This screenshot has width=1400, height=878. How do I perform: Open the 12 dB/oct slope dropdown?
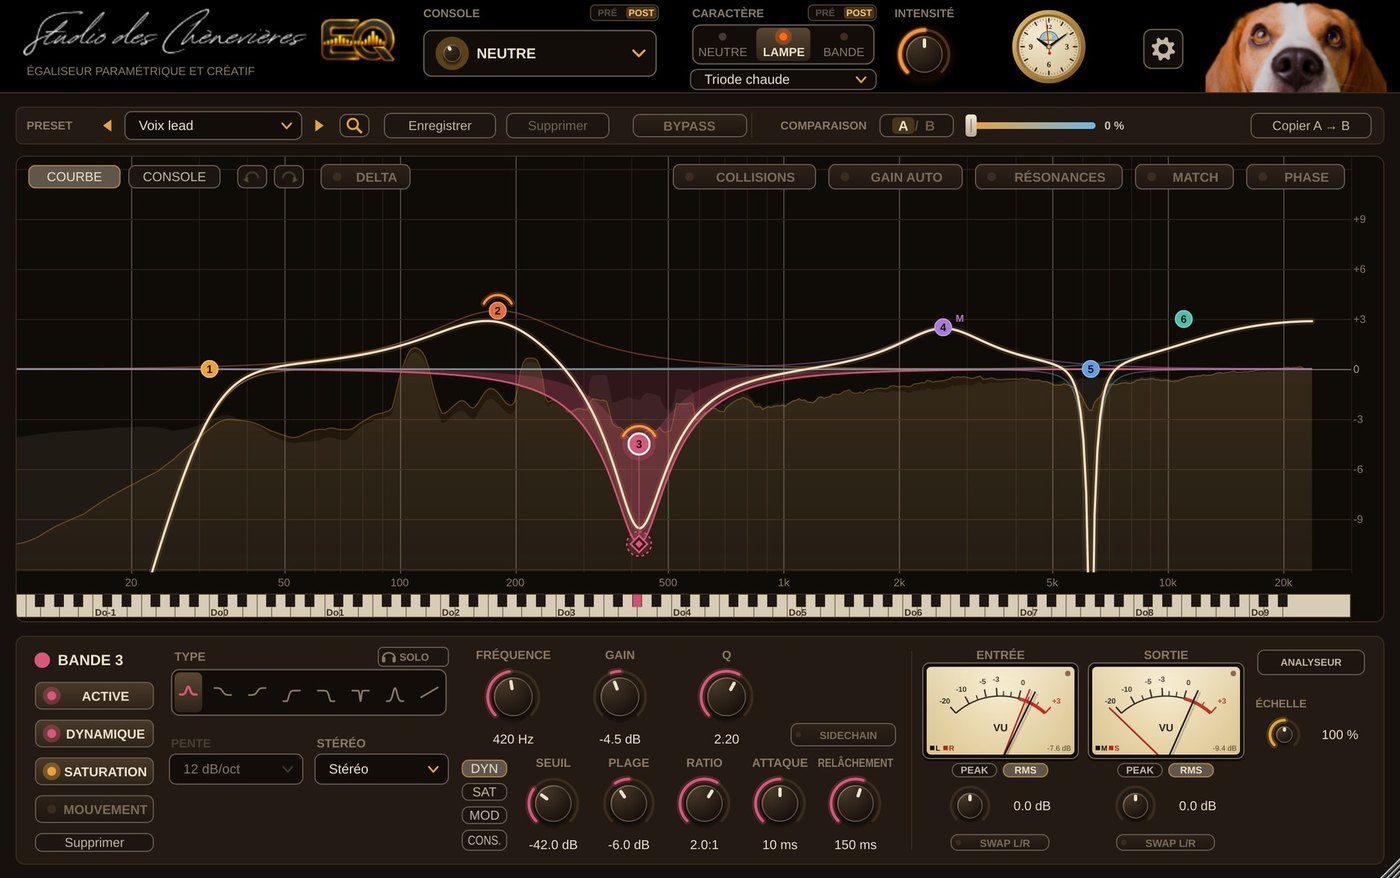point(237,769)
